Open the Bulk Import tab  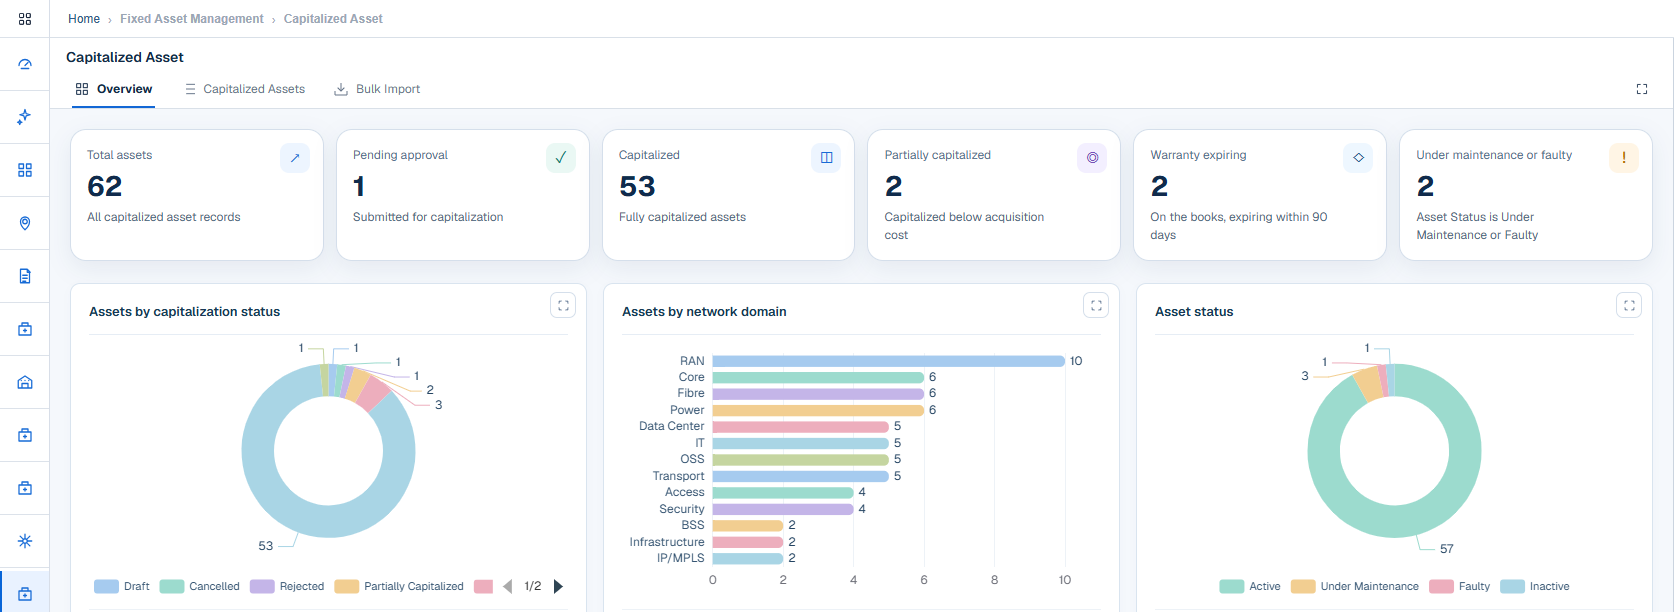pyautogui.click(x=377, y=89)
